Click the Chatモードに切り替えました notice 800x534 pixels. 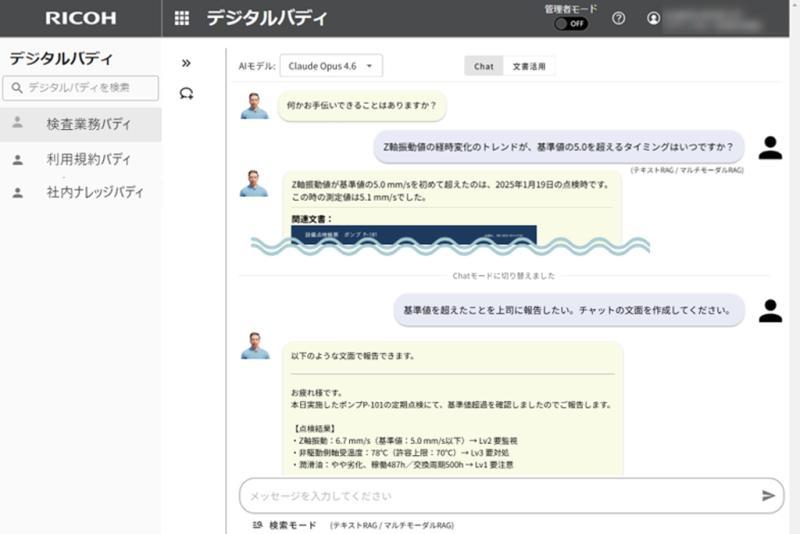coord(503,276)
